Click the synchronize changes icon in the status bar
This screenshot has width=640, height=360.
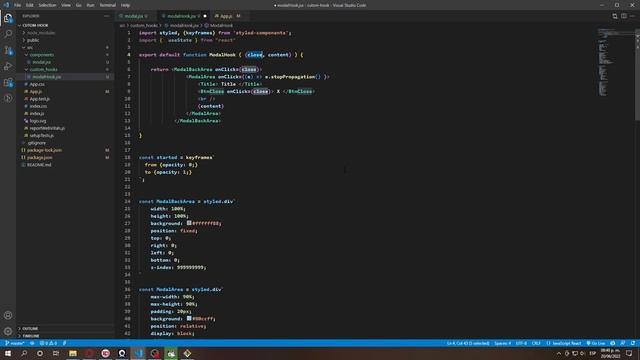[x=32, y=343]
